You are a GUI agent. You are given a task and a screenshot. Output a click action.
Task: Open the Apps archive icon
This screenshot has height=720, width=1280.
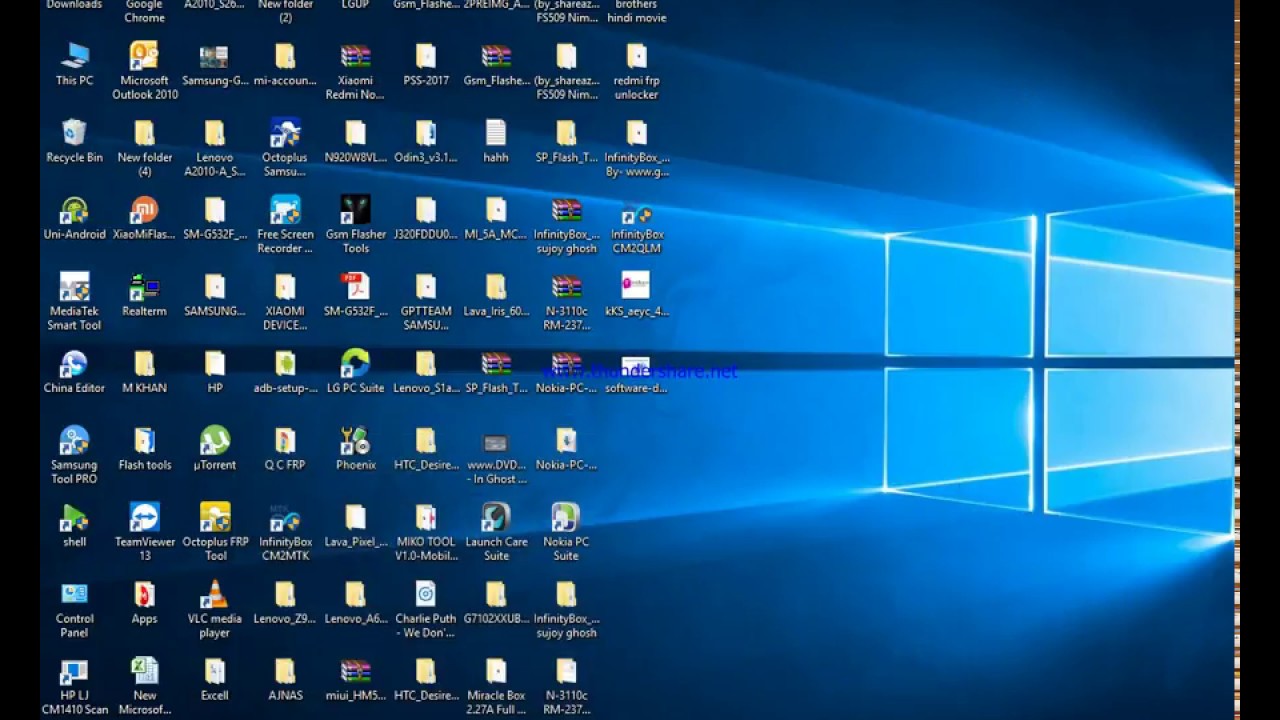pos(145,603)
